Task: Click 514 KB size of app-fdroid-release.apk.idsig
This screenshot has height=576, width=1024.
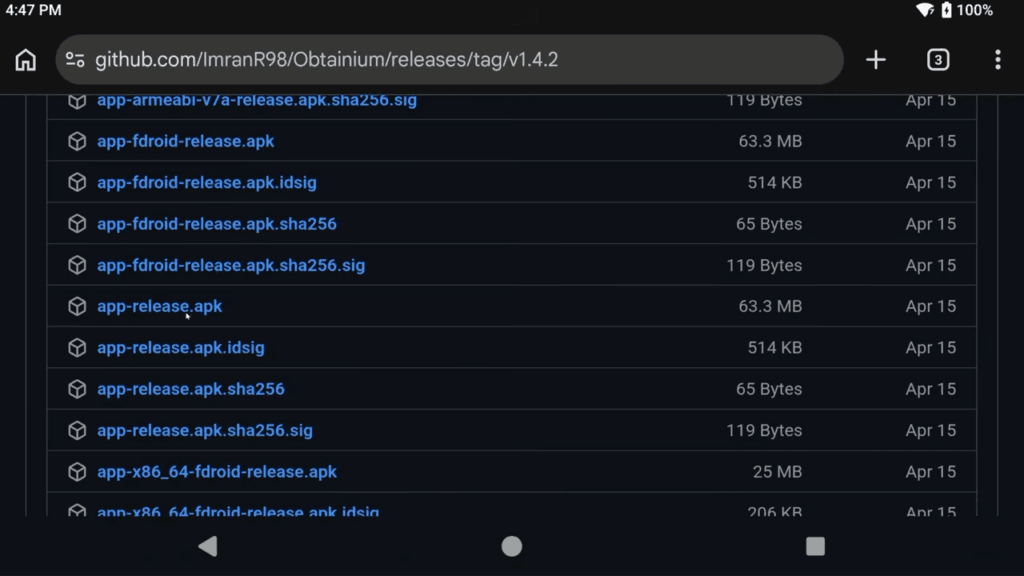Action: pos(775,182)
